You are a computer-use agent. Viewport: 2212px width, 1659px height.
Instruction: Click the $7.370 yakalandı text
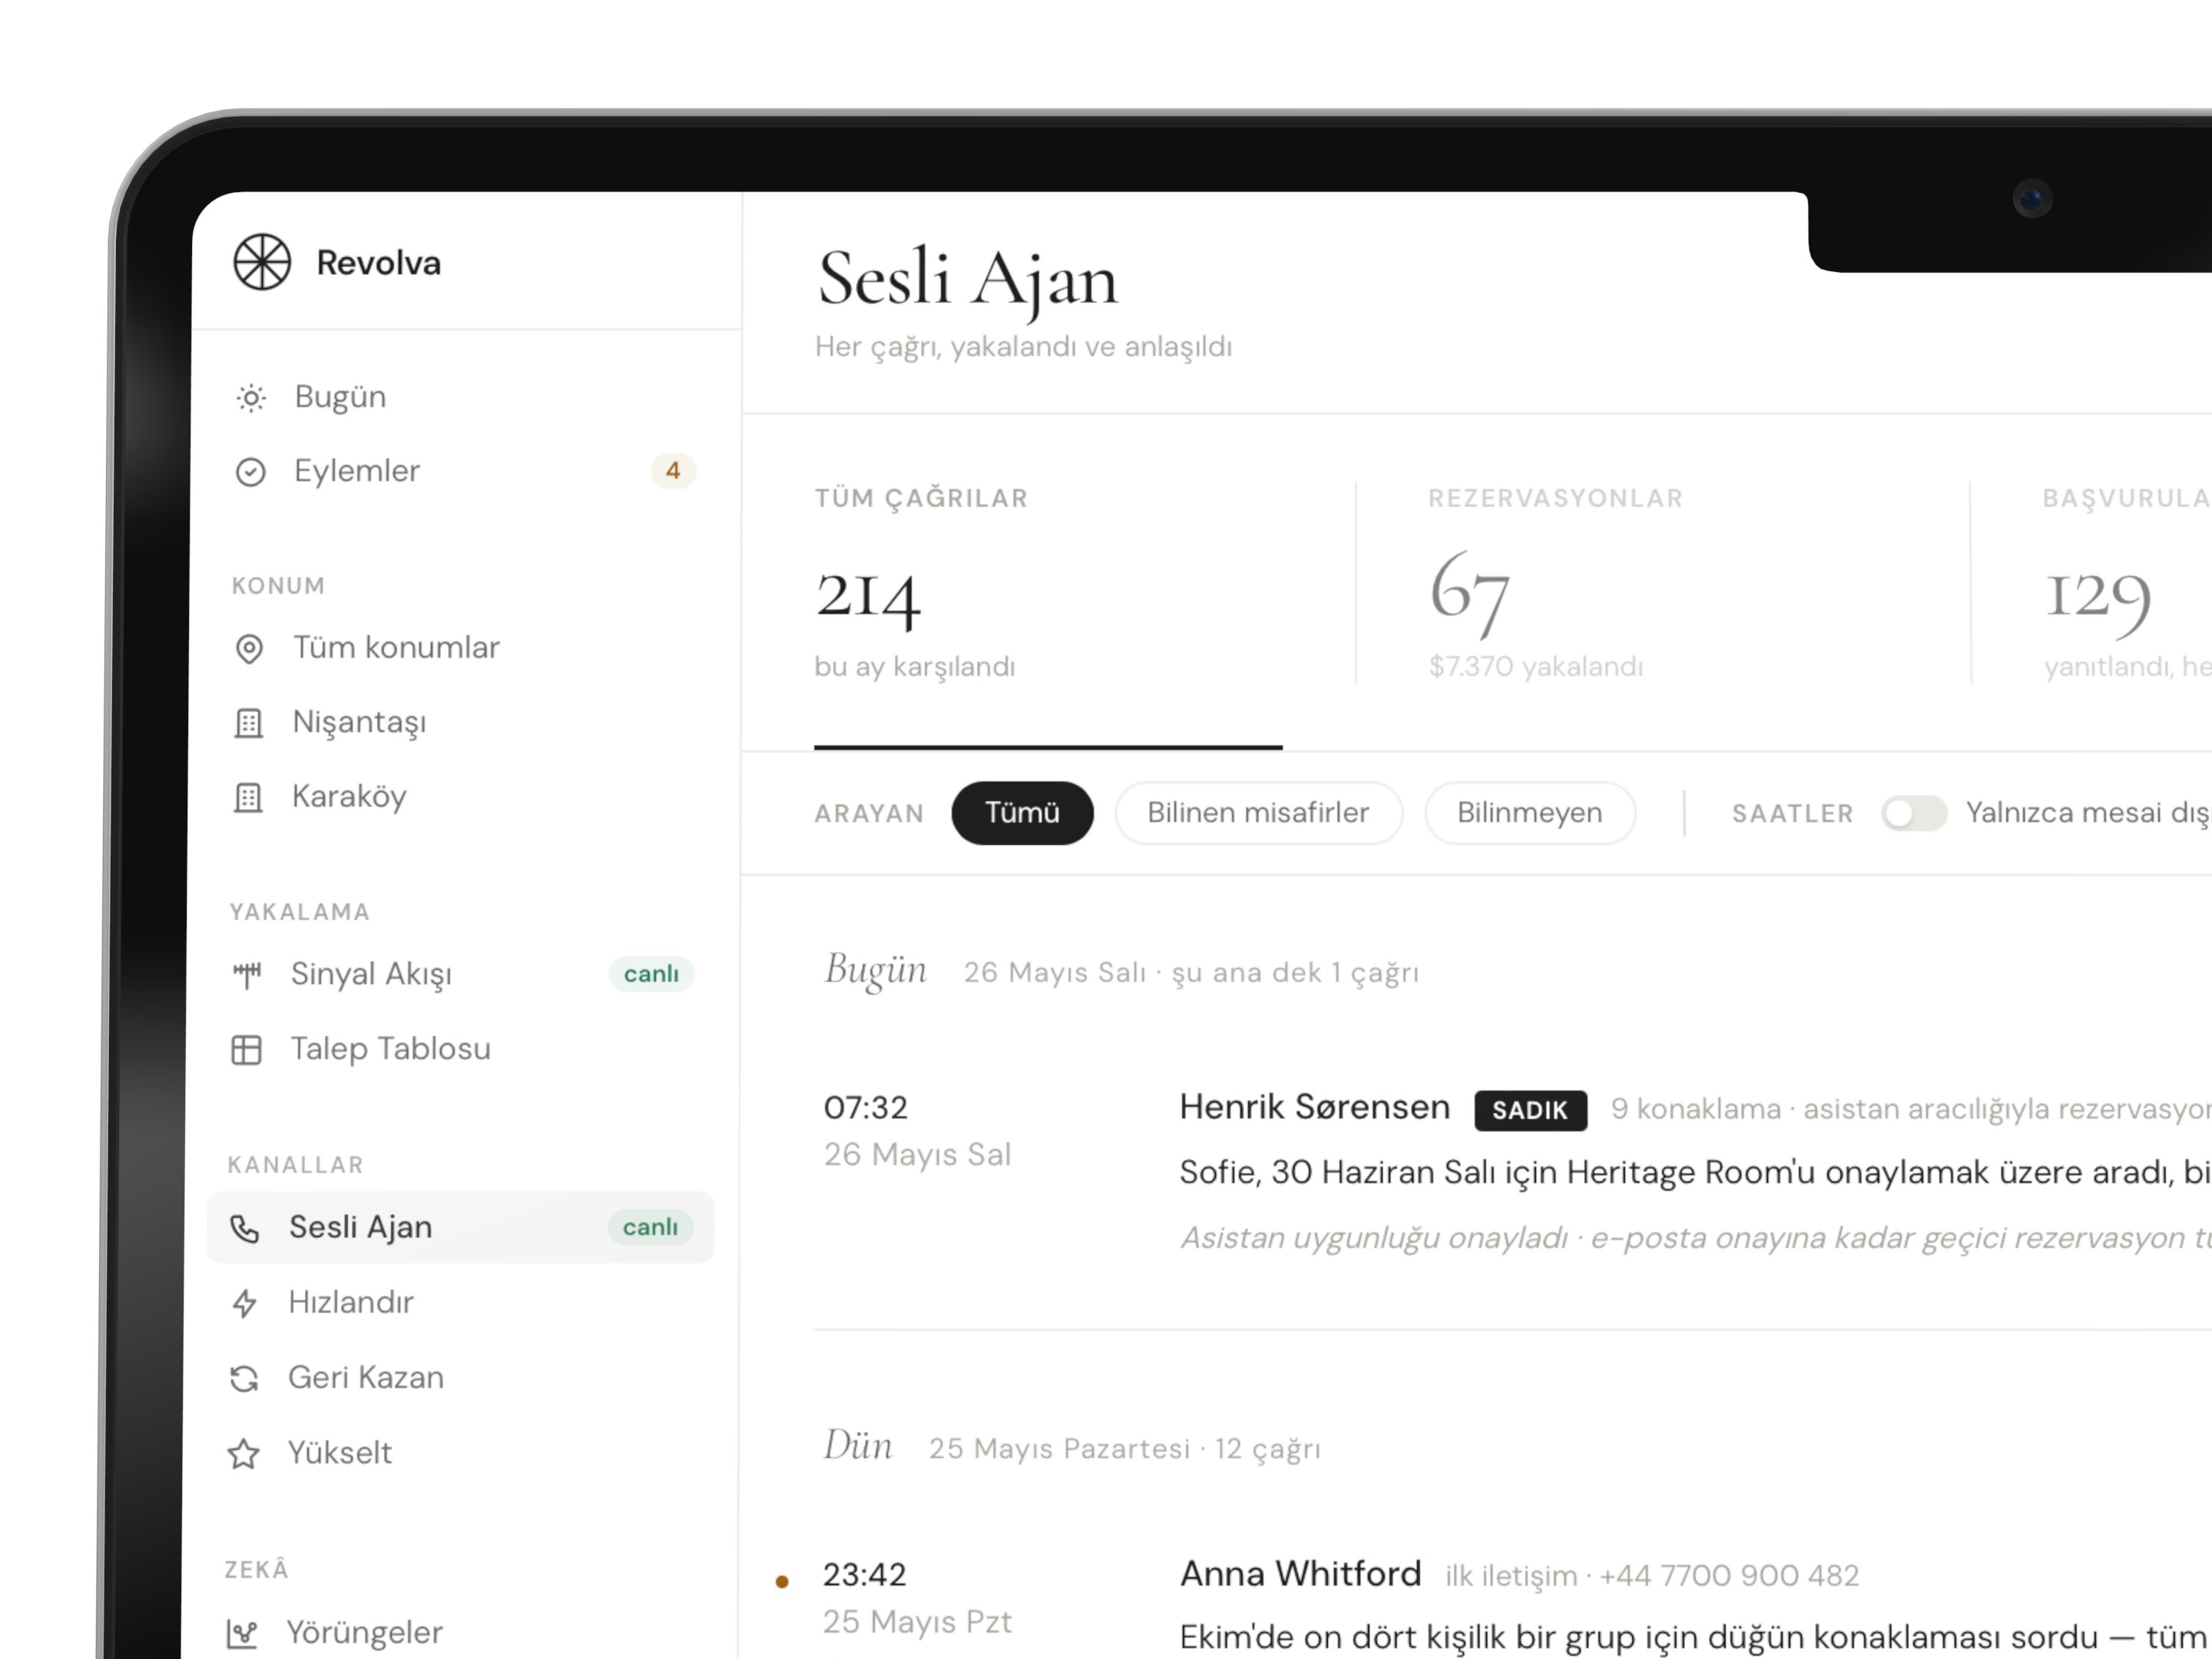1535,667
